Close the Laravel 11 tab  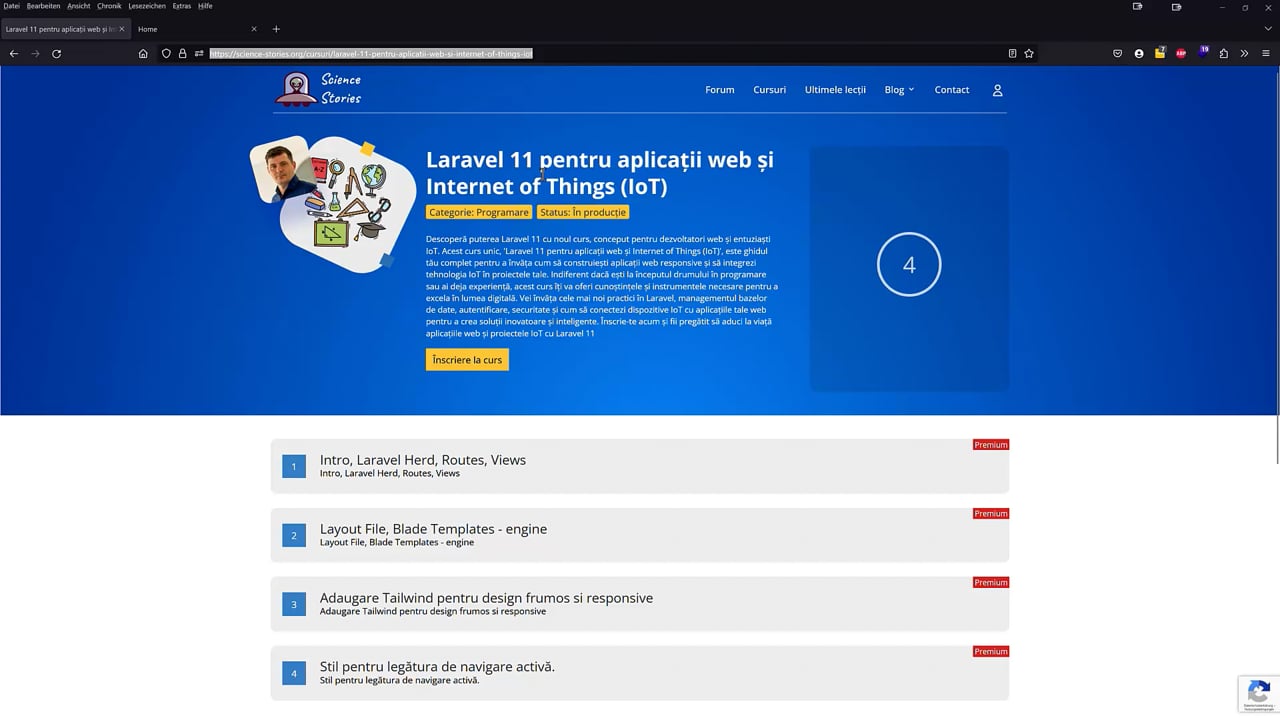click(122, 29)
